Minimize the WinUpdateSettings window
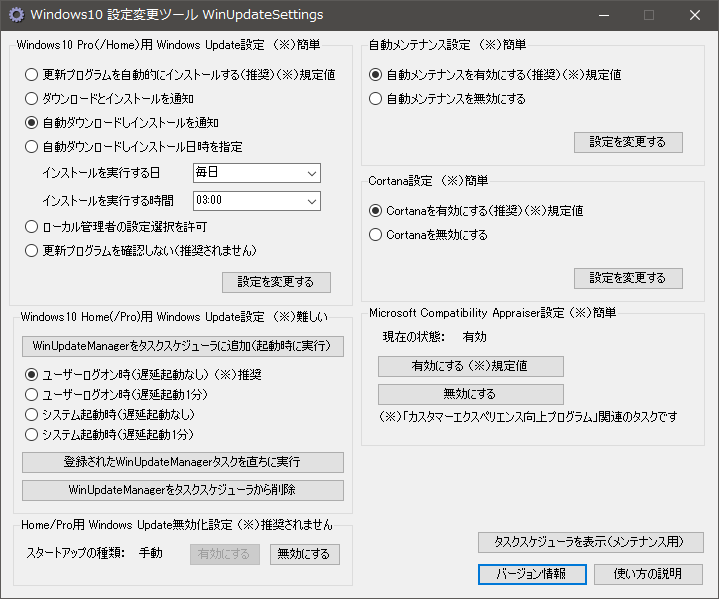719x599 pixels. [x=604, y=15]
